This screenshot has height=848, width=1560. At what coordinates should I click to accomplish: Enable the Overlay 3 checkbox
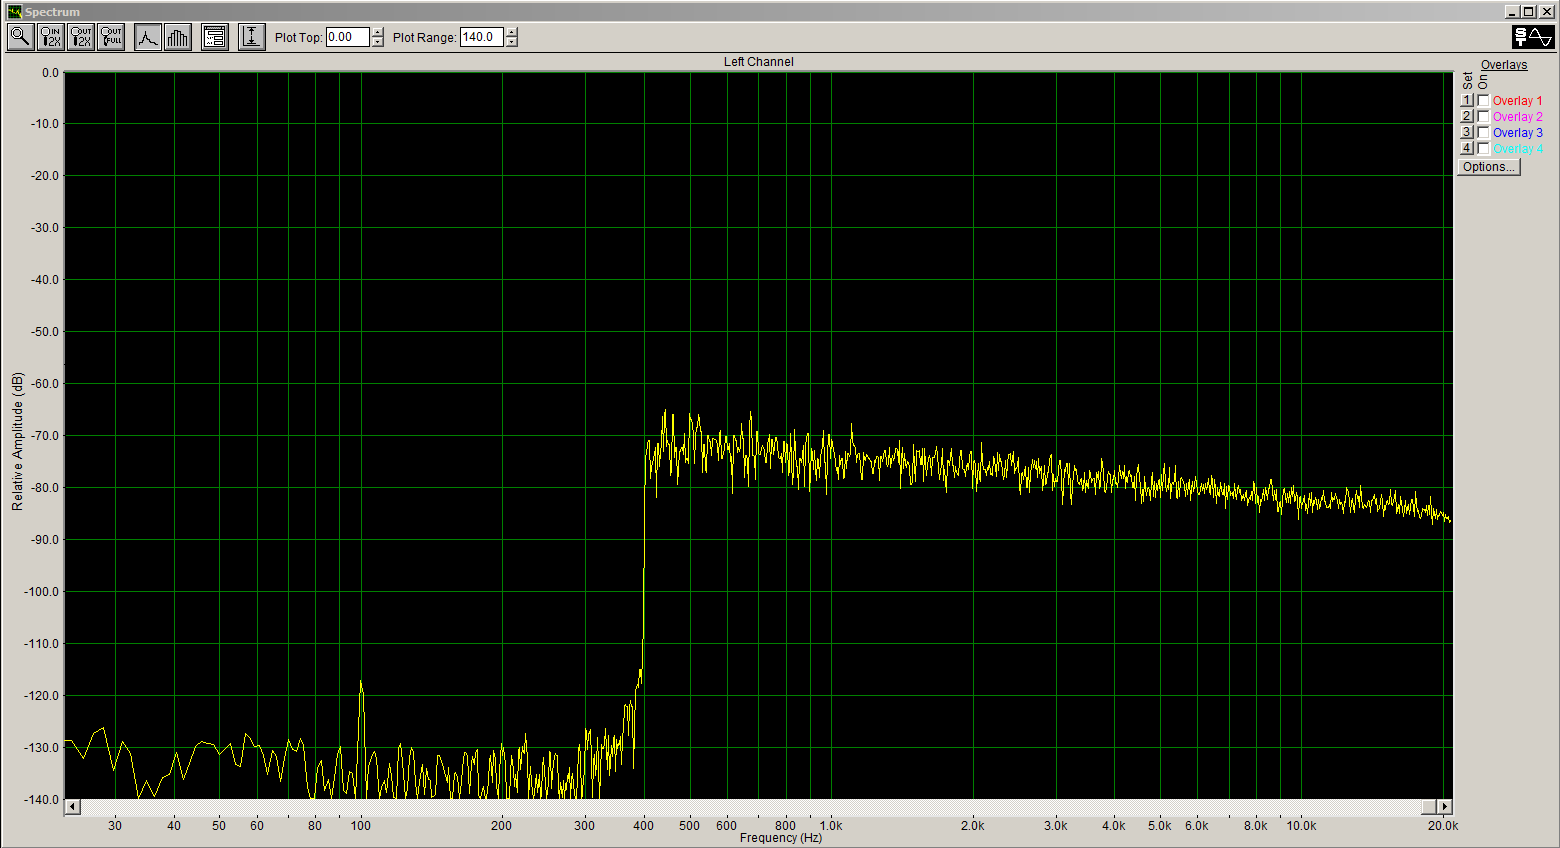pyautogui.click(x=1484, y=133)
